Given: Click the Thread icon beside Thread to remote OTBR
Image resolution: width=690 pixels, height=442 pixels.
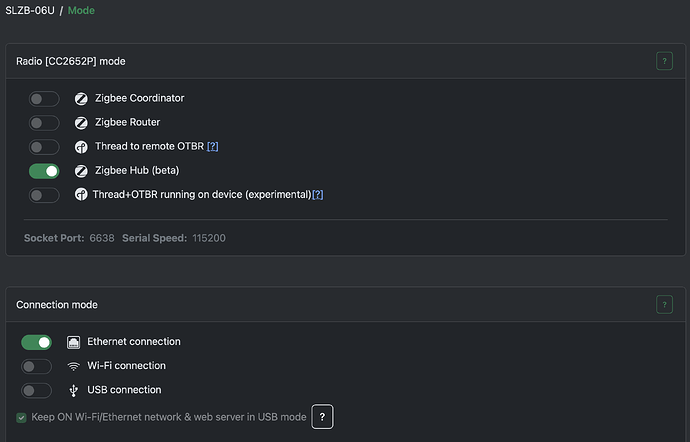Looking at the screenshot, I should 81,147.
